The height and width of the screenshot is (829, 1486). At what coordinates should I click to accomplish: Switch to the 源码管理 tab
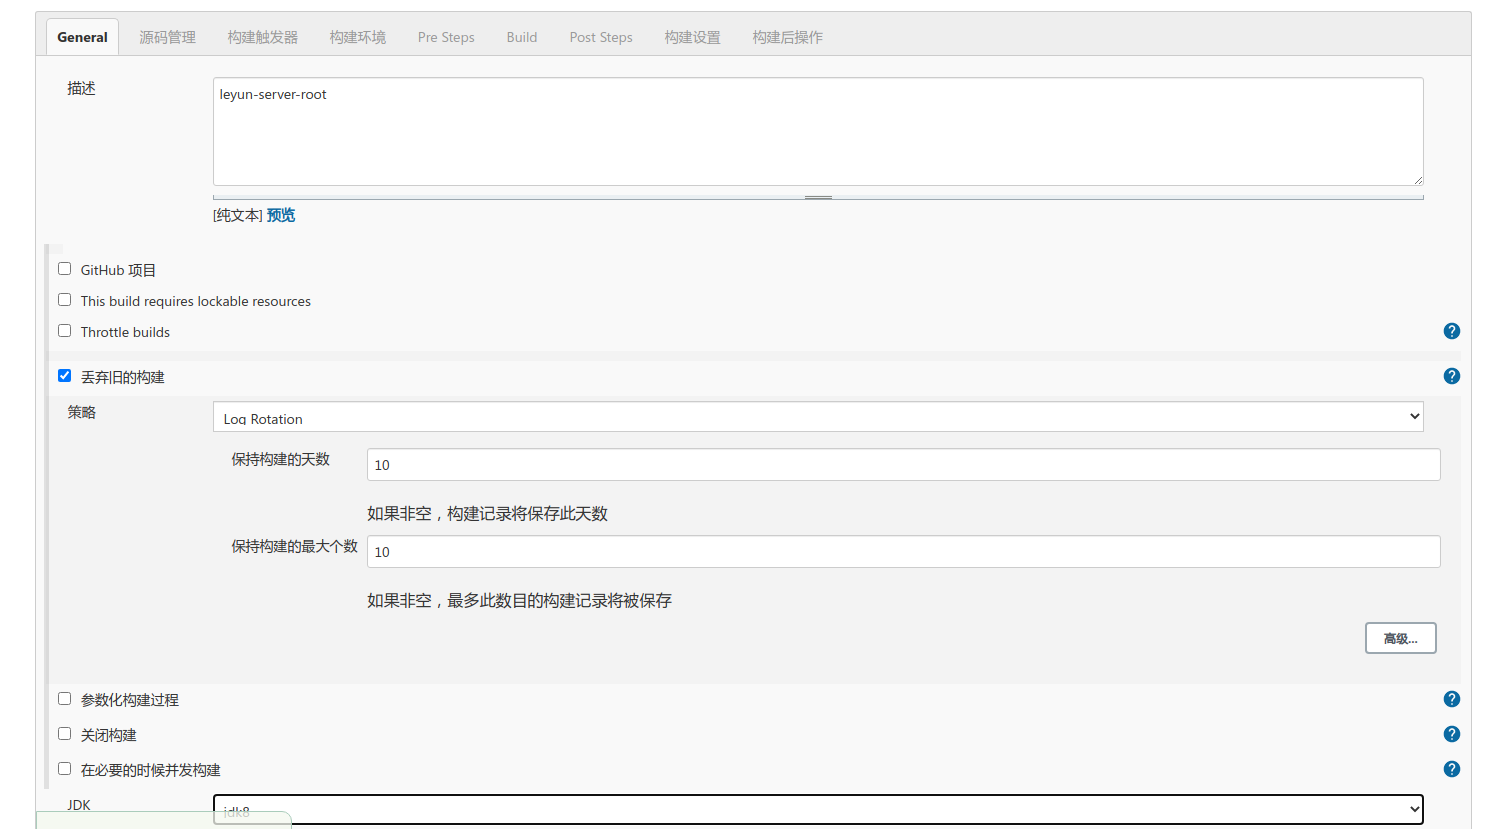(x=167, y=37)
